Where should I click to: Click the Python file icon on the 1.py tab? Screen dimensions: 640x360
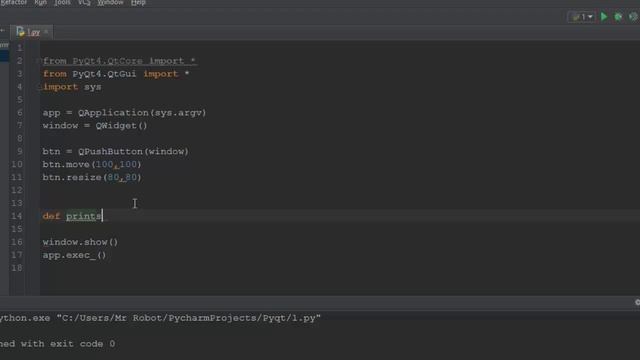20,32
